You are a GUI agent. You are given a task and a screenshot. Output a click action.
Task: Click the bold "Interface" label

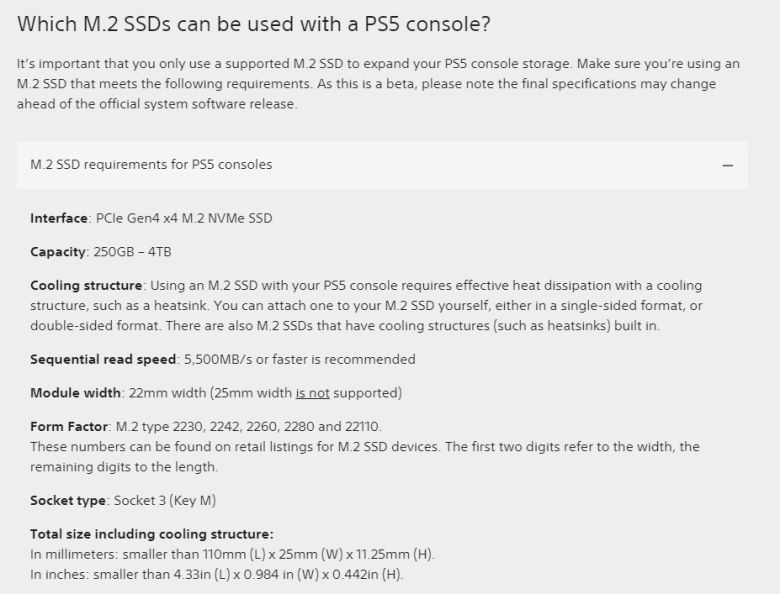[59, 218]
